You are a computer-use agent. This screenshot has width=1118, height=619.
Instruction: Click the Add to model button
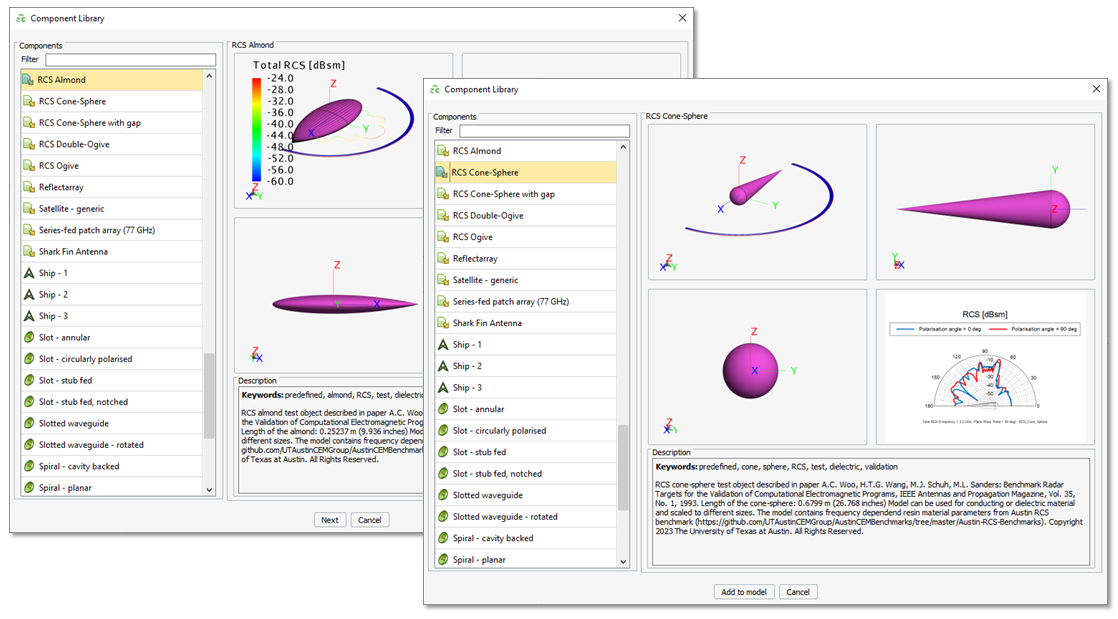[x=744, y=592]
